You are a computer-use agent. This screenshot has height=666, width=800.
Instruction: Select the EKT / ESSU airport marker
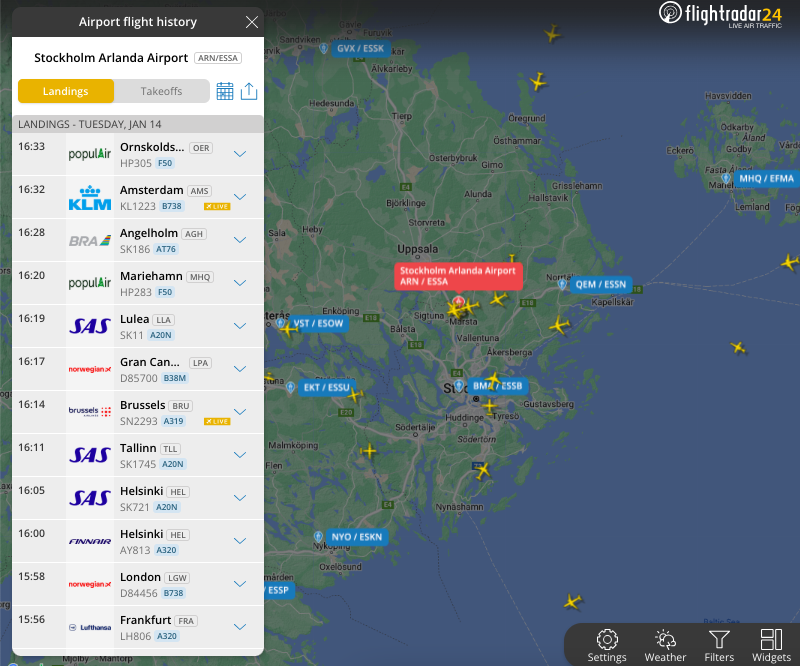point(327,387)
